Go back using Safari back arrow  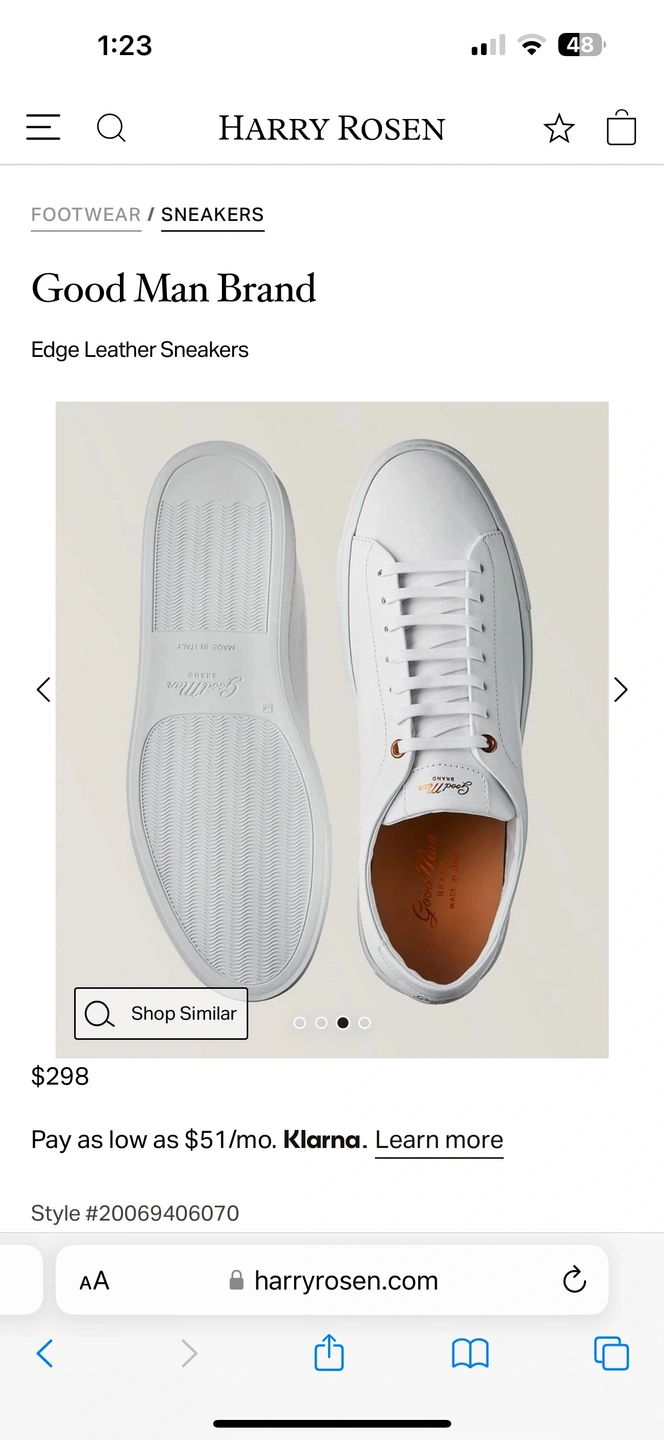coord(45,1353)
